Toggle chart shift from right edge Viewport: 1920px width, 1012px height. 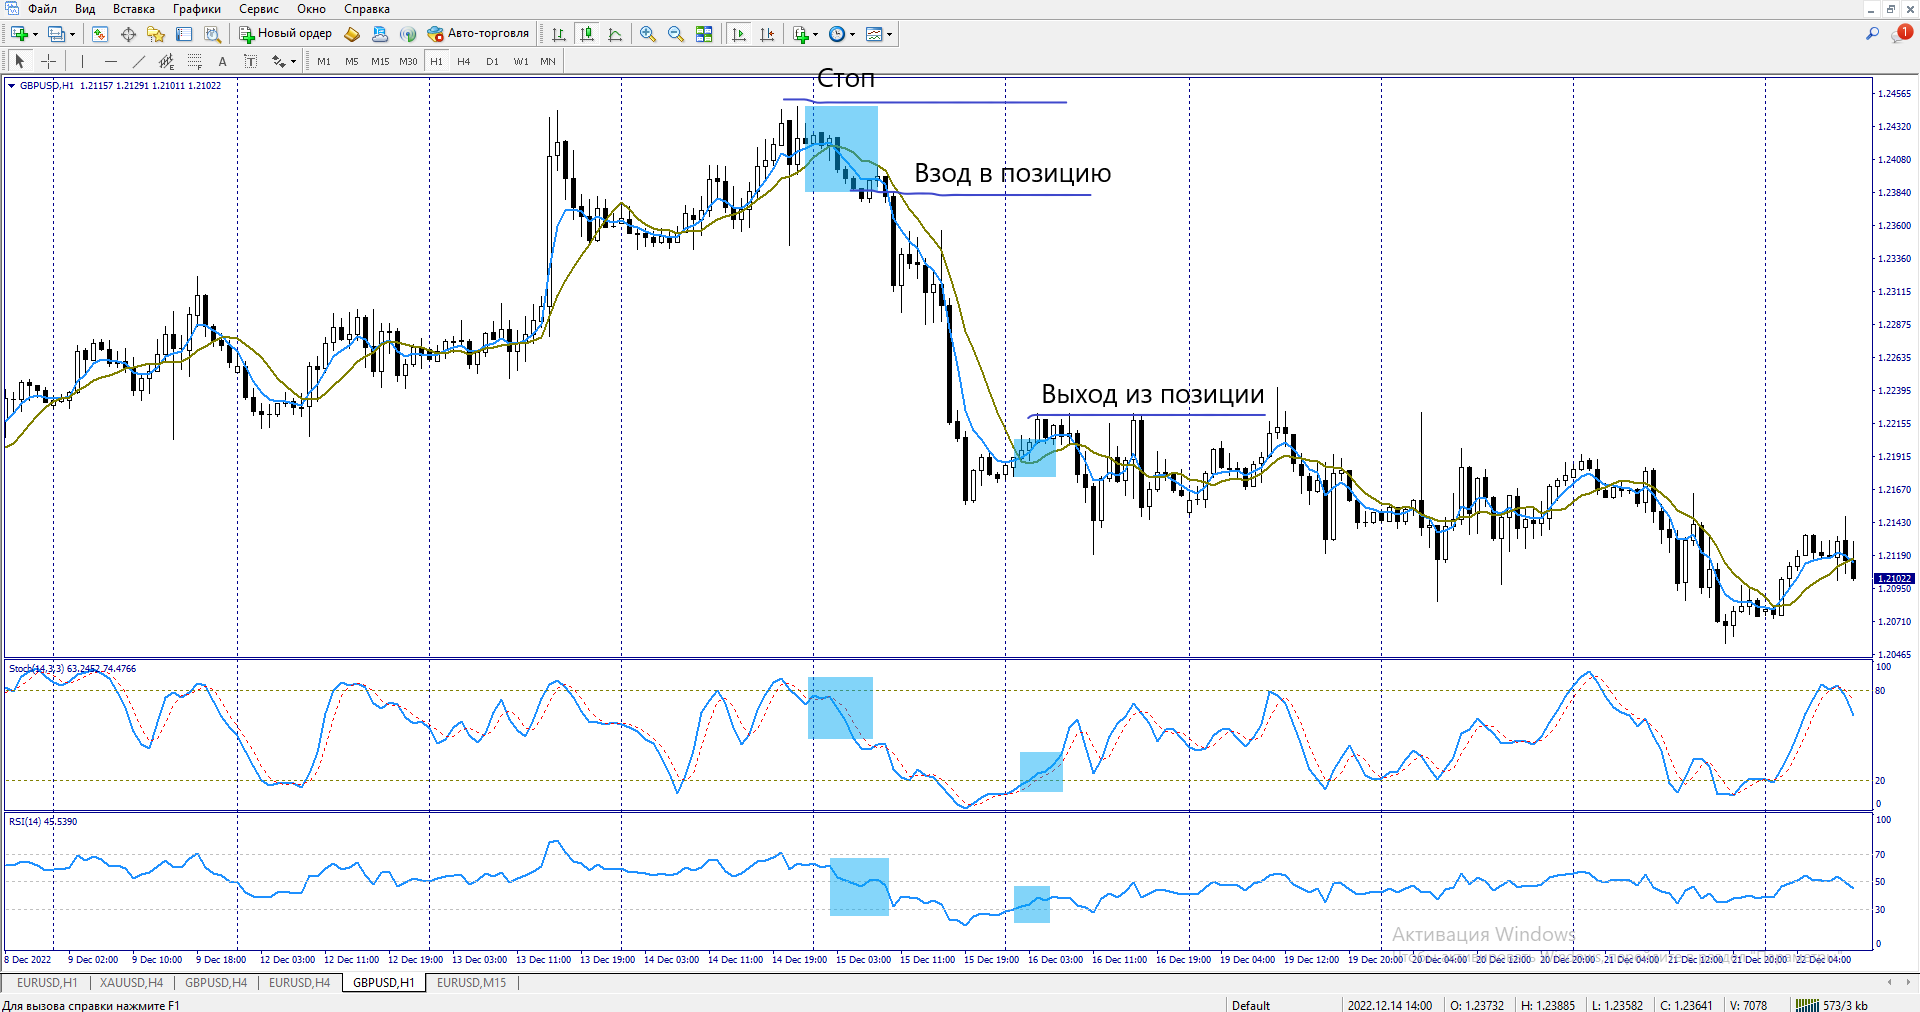(767, 34)
